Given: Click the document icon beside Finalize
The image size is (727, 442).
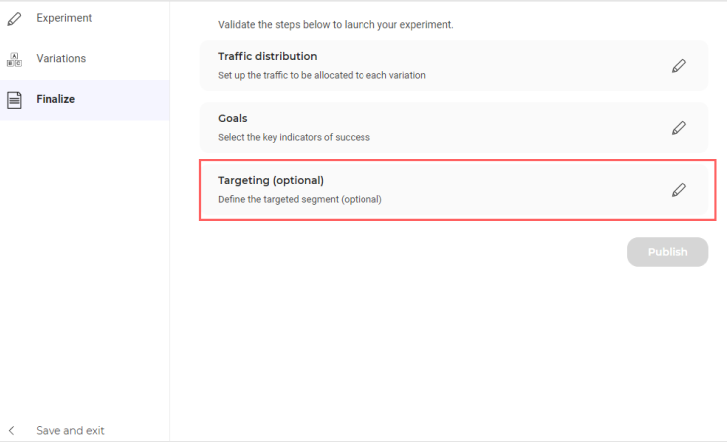Looking at the screenshot, I should coord(14,100).
